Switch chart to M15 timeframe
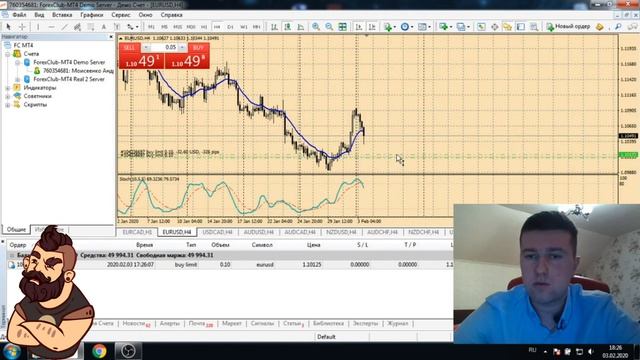The image size is (640, 360). 178,27
